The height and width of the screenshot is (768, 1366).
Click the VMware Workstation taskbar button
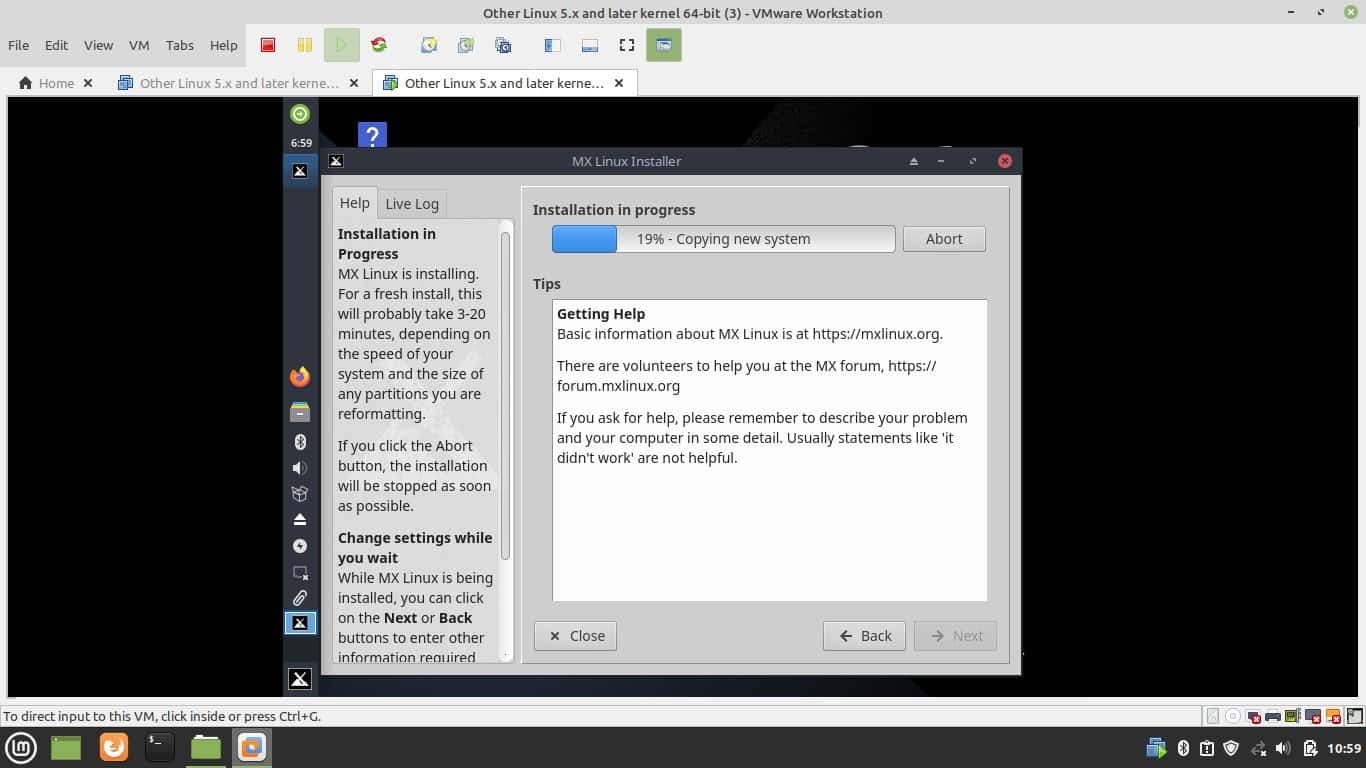pos(252,747)
